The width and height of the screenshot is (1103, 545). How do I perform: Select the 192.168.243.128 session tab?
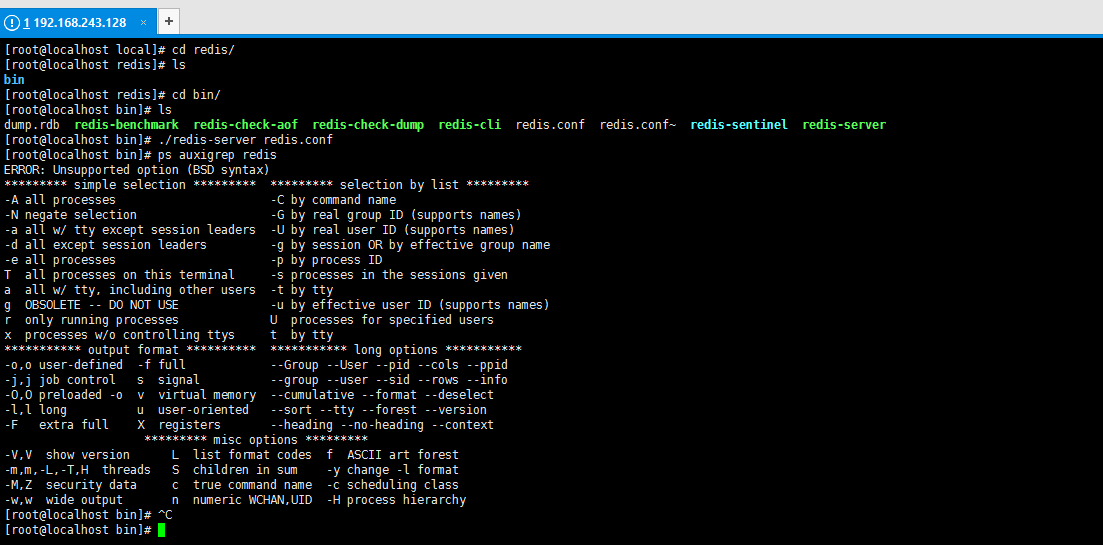pos(77,23)
